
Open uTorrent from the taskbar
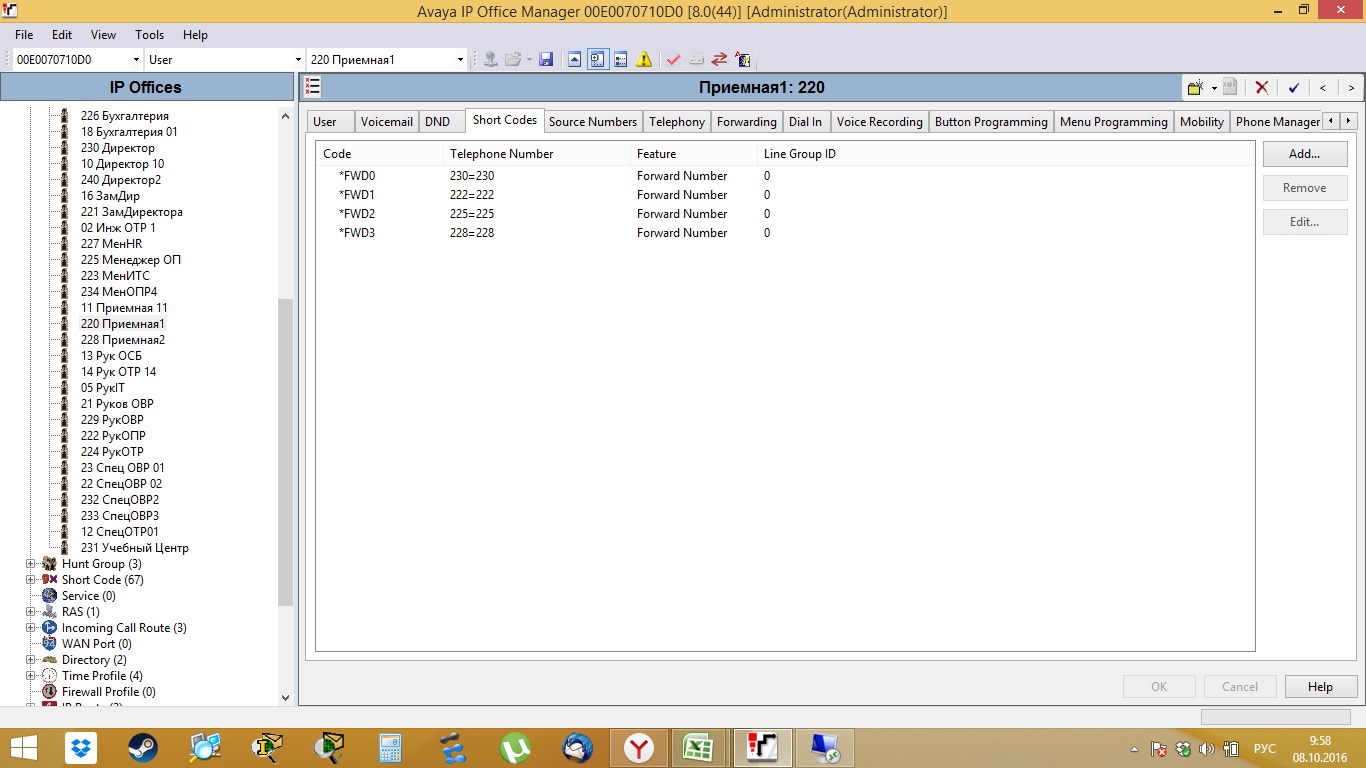tap(515, 747)
